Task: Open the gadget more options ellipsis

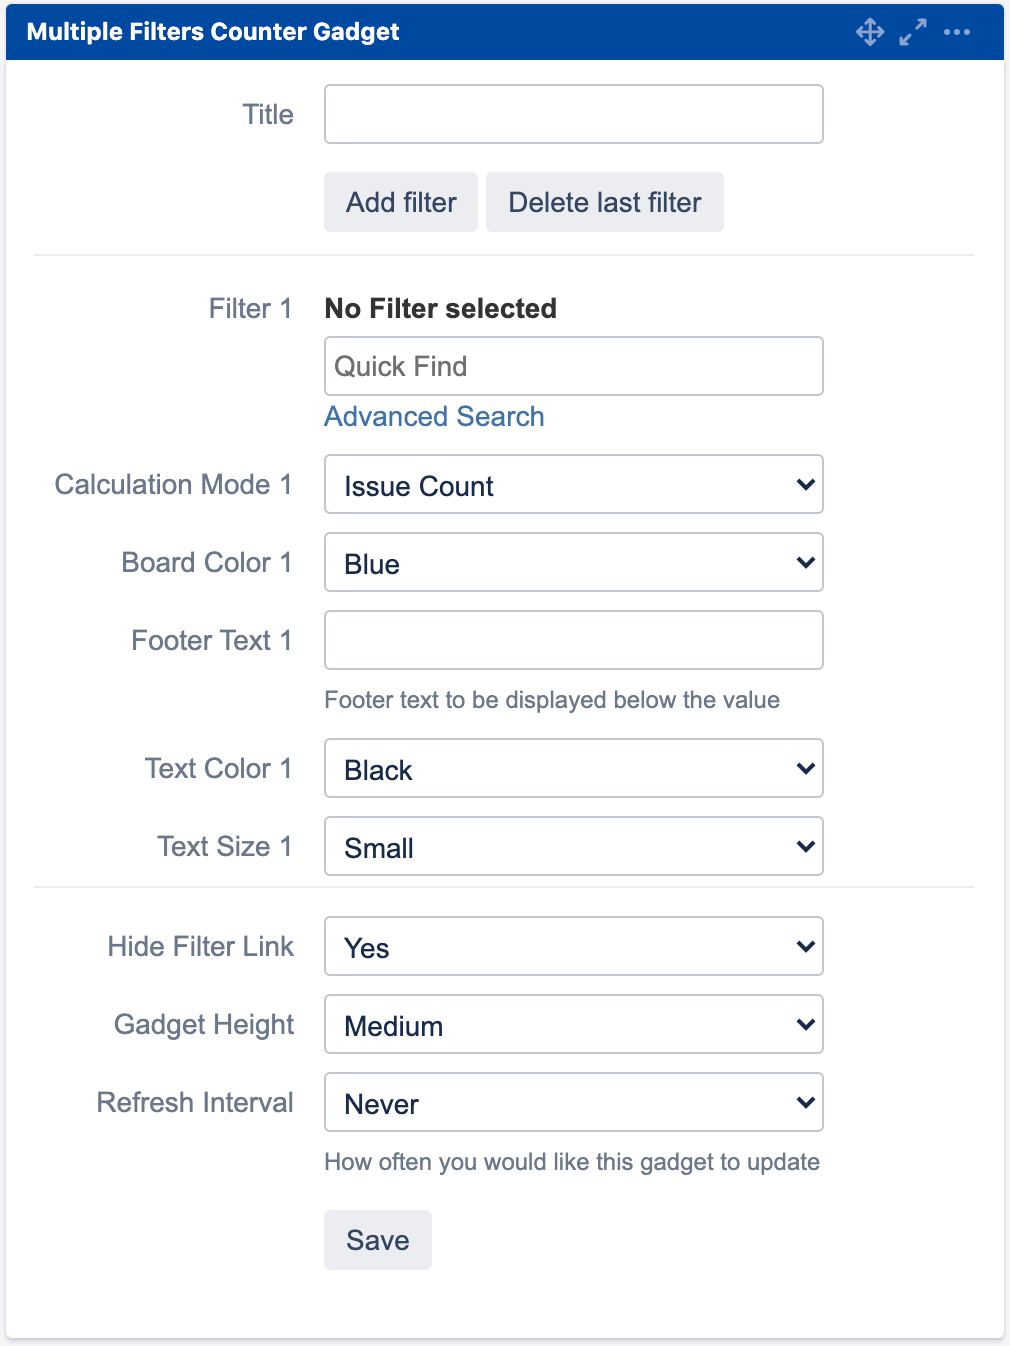Action: coord(957,32)
